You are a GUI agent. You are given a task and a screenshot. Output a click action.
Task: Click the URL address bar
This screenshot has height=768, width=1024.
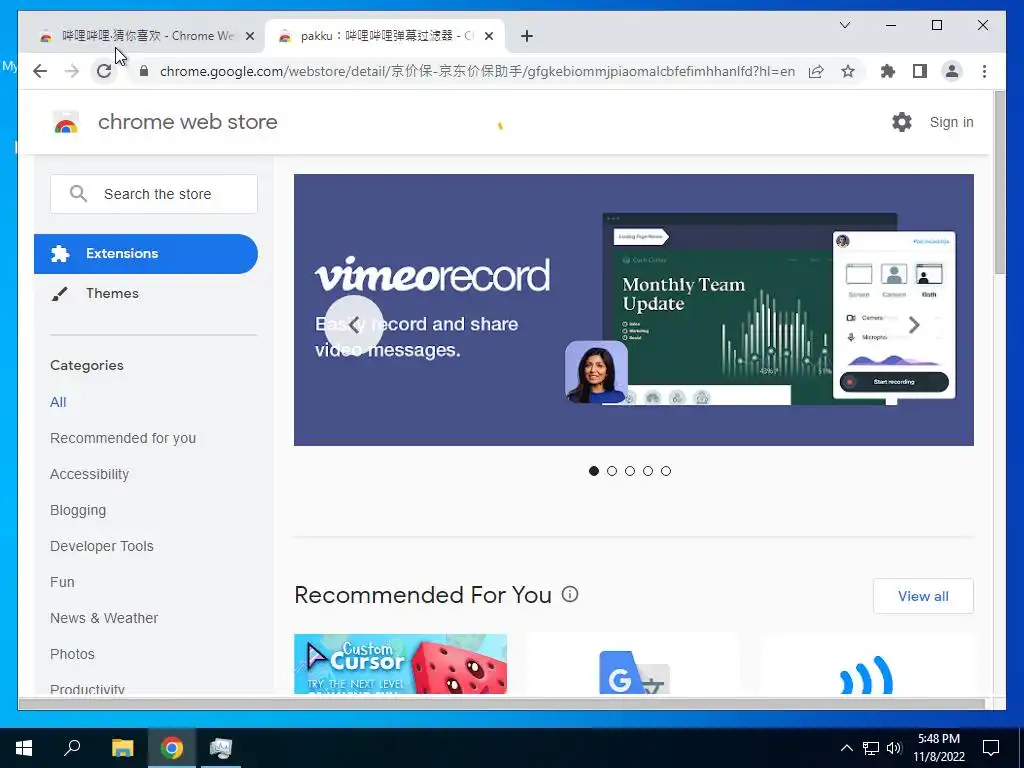point(477,71)
